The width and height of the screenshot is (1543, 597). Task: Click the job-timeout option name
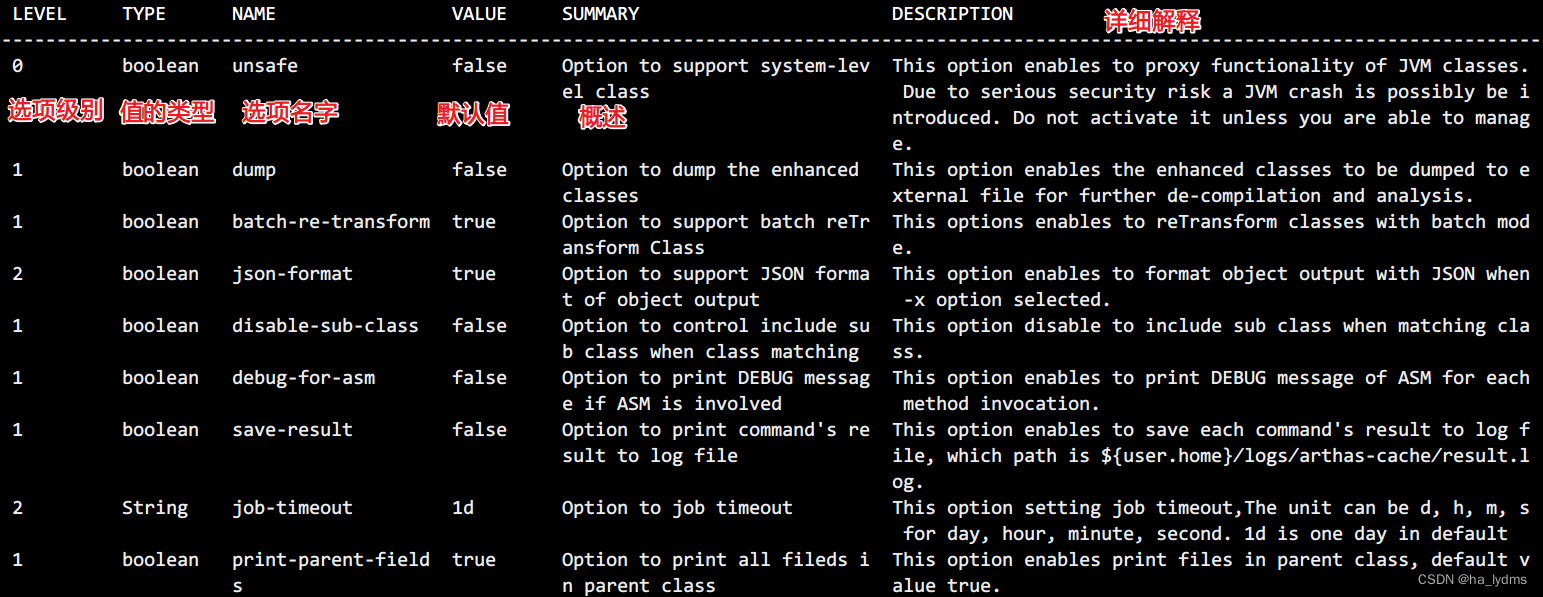click(292, 508)
